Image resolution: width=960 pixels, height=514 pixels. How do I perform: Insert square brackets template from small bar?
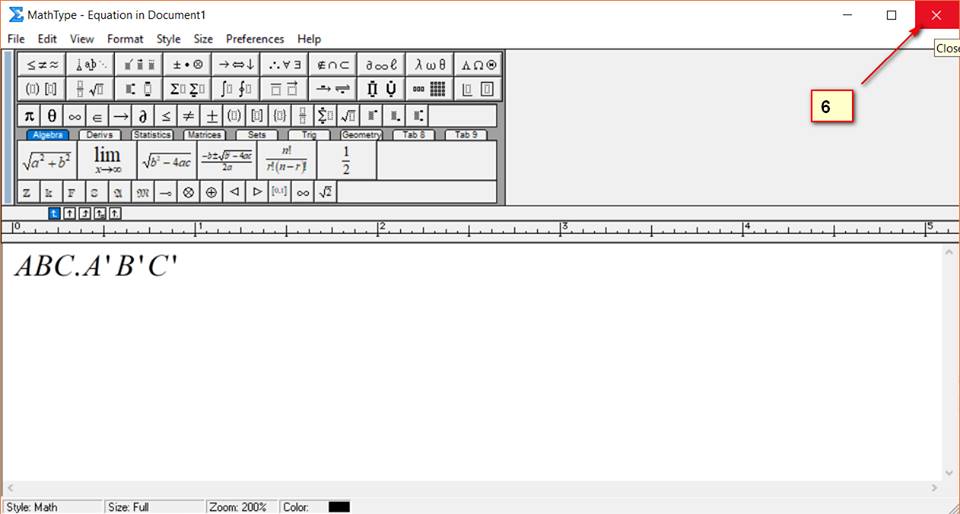pyautogui.click(x=257, y=115)
